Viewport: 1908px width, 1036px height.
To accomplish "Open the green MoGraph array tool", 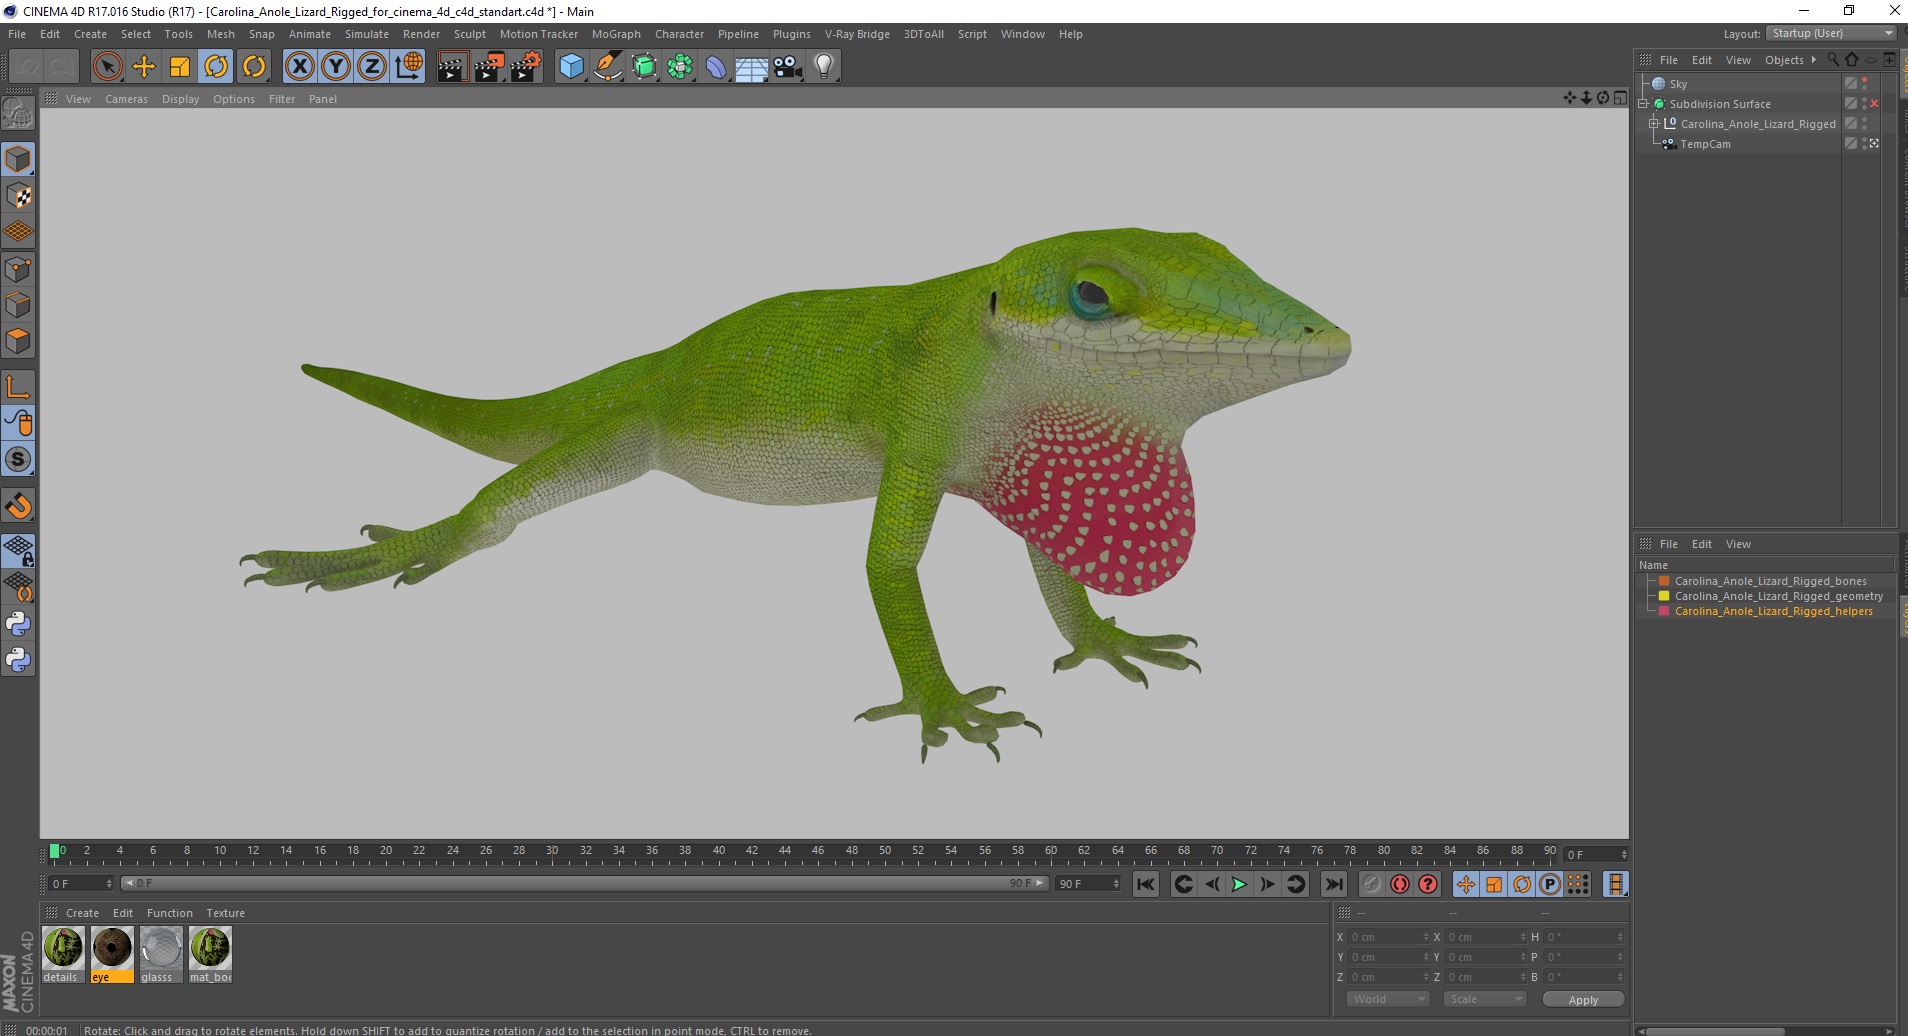I will coord(680,67).
